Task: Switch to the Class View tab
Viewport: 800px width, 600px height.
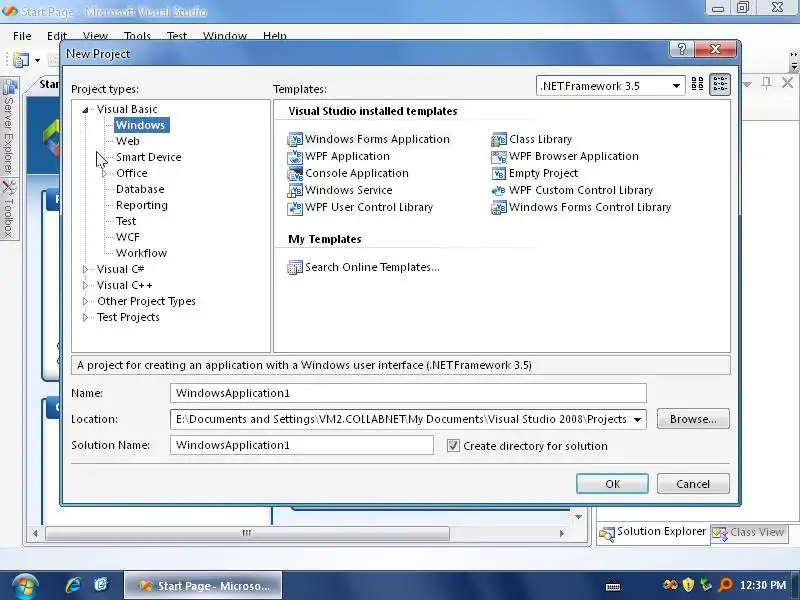Action: (749, 533)
